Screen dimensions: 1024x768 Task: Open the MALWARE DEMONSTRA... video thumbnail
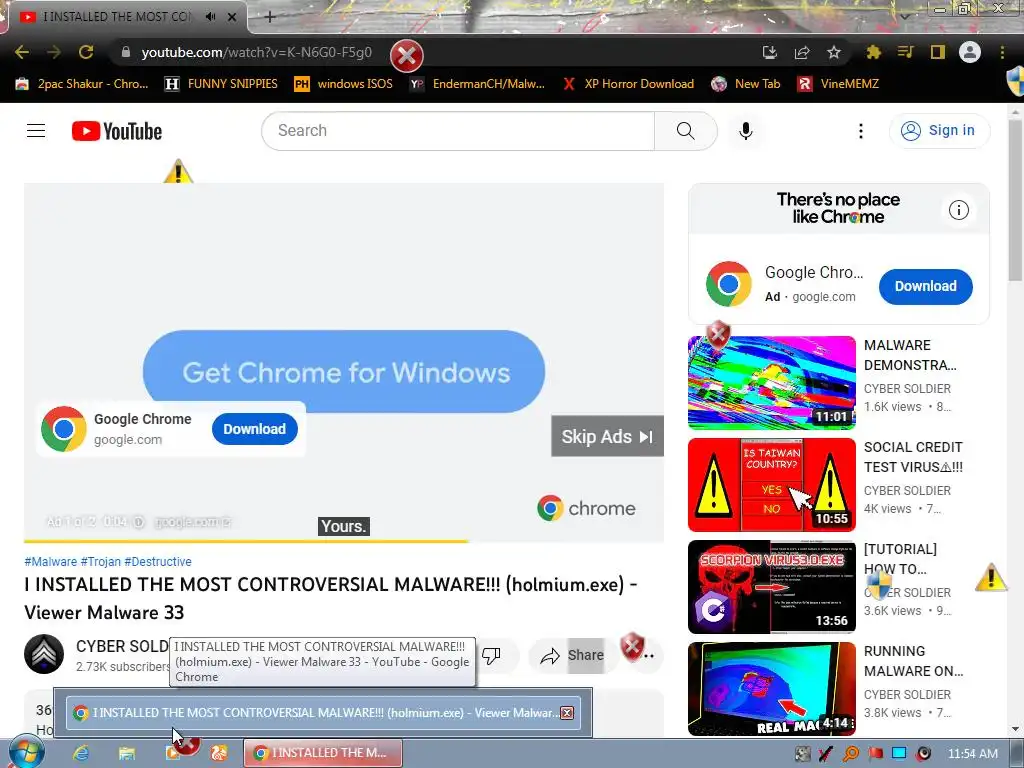771,383
